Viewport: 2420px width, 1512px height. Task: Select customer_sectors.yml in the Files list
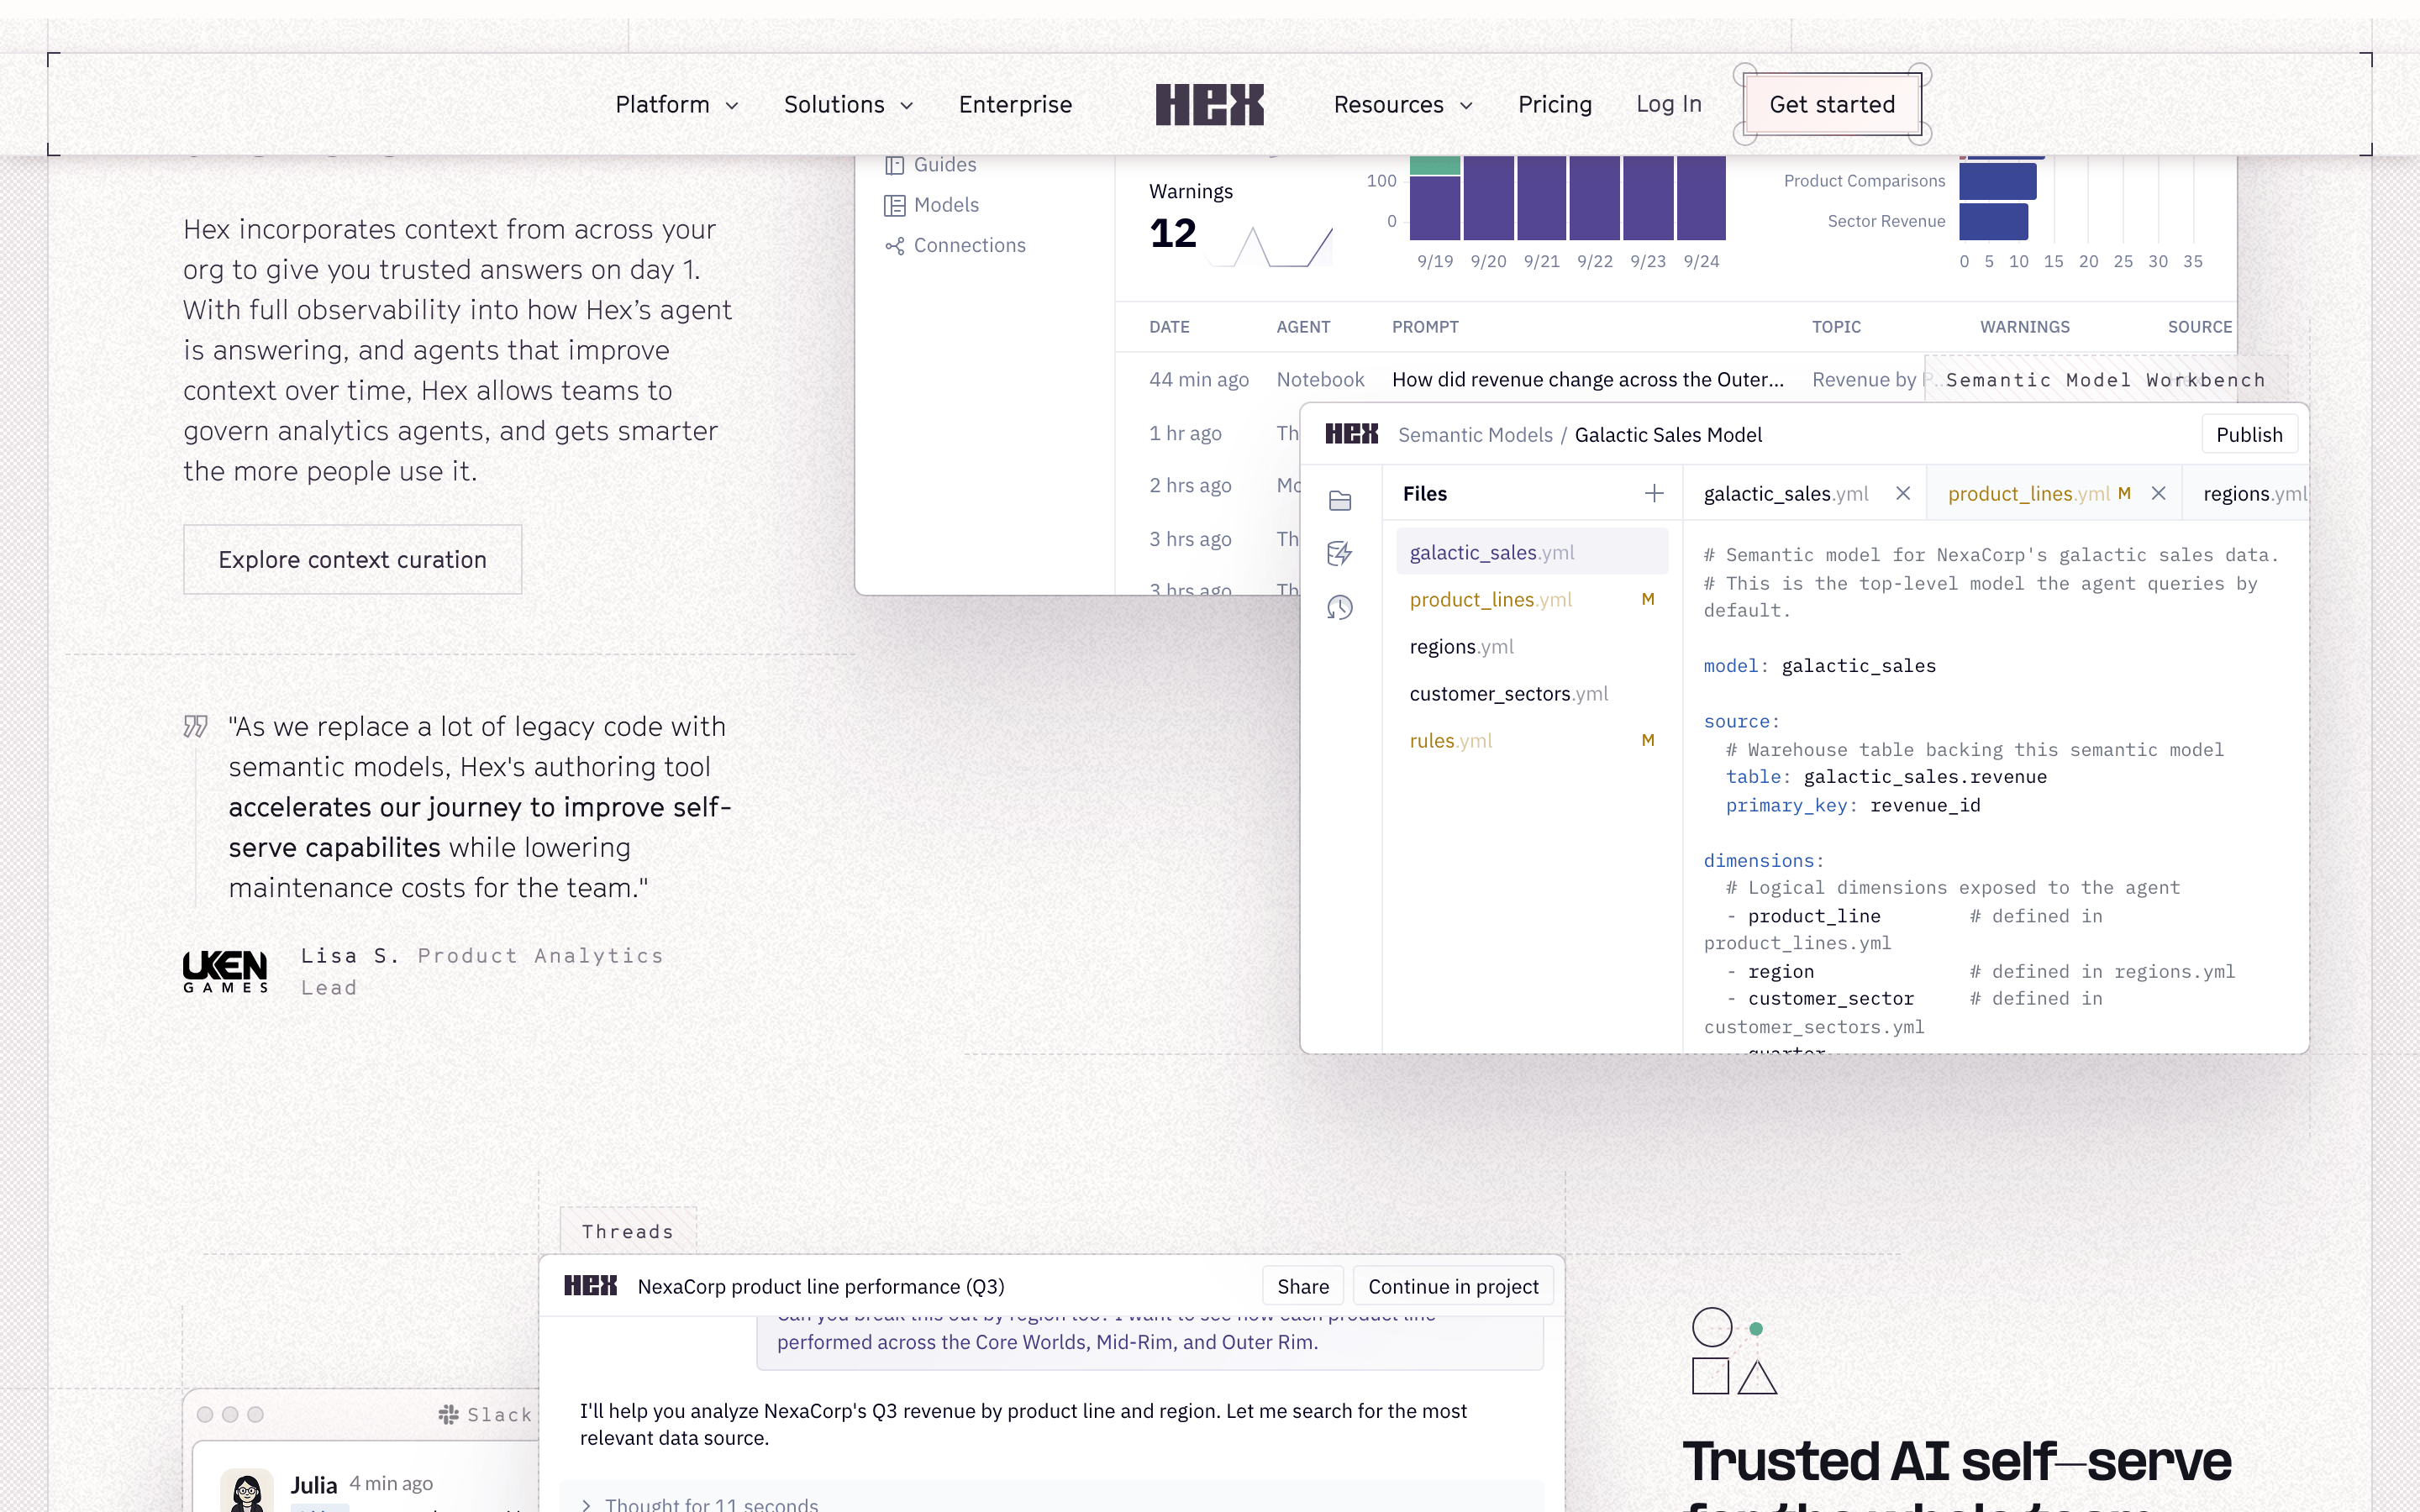point(1531,693)
